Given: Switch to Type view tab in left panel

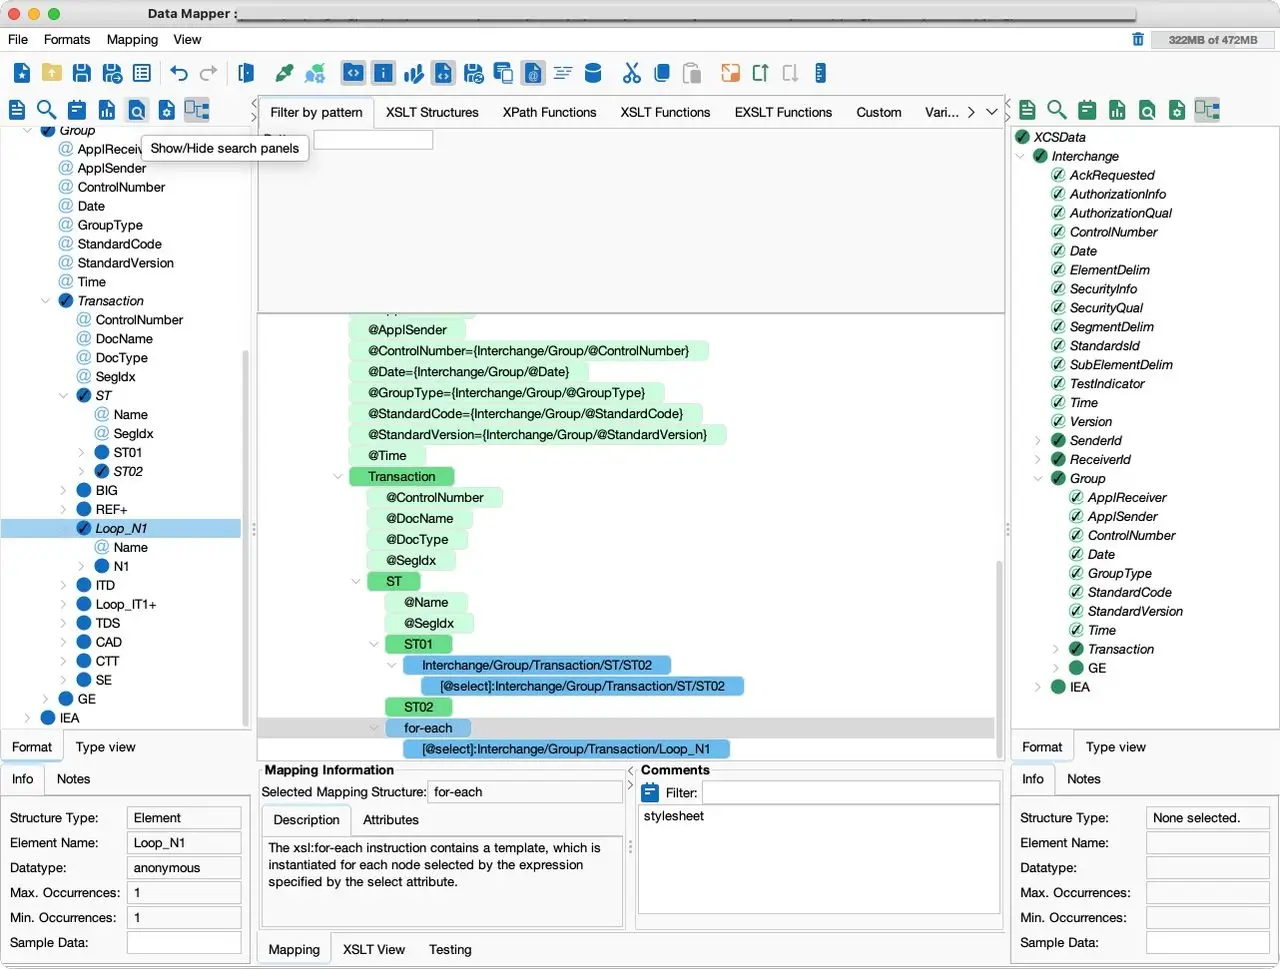Looking at the screenshot, I should [105, 748].
